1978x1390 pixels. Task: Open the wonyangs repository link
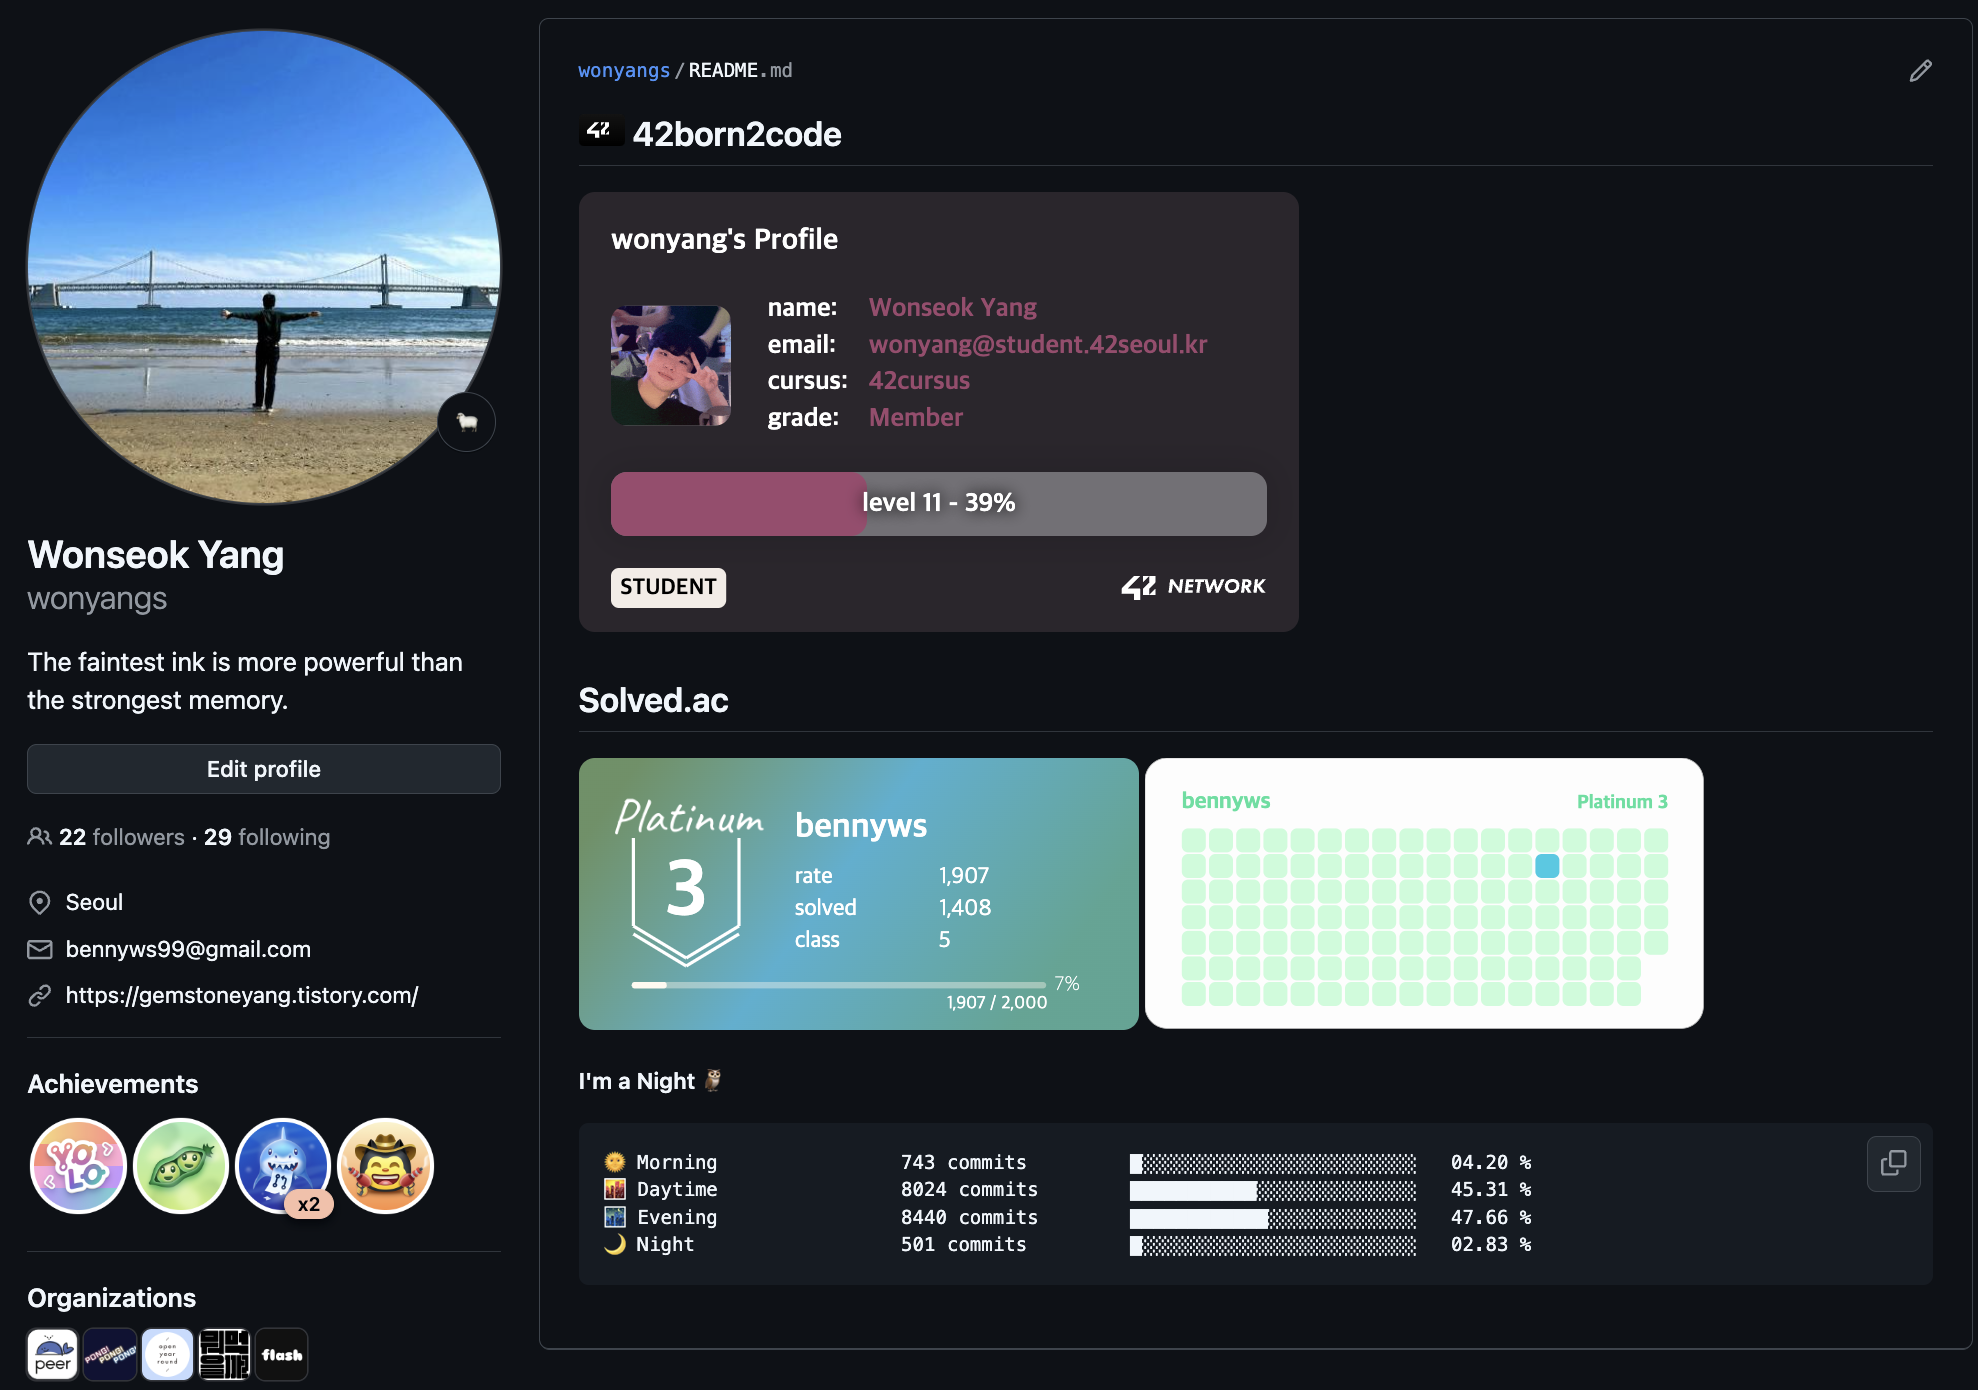click(x=623, y=71)
